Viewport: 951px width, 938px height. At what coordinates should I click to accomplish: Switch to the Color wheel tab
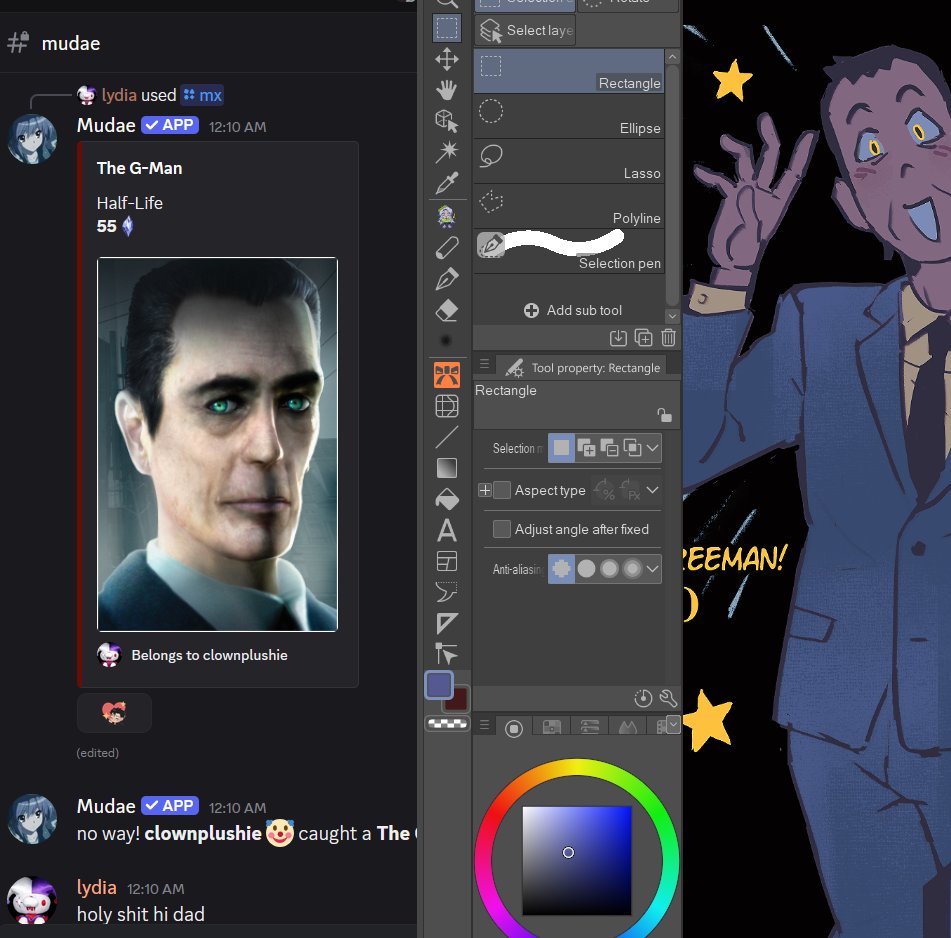click(514, 726)
